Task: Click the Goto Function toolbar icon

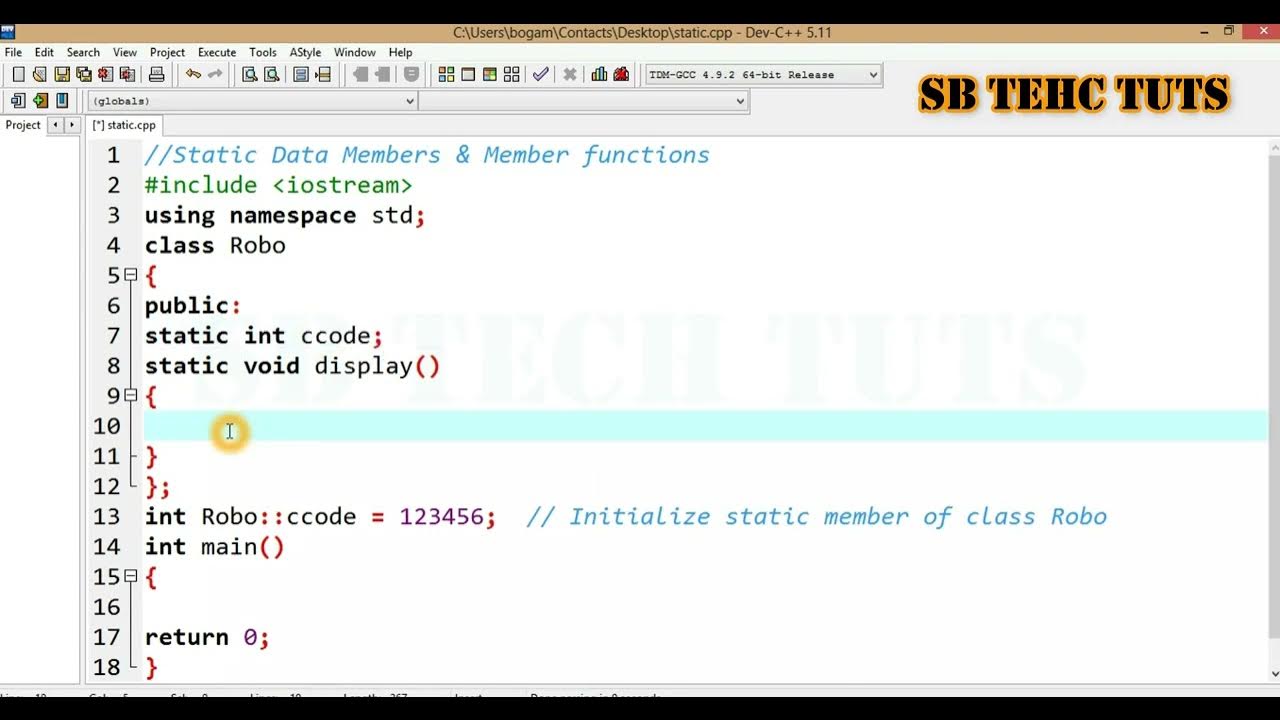Action: click(301, 74)
